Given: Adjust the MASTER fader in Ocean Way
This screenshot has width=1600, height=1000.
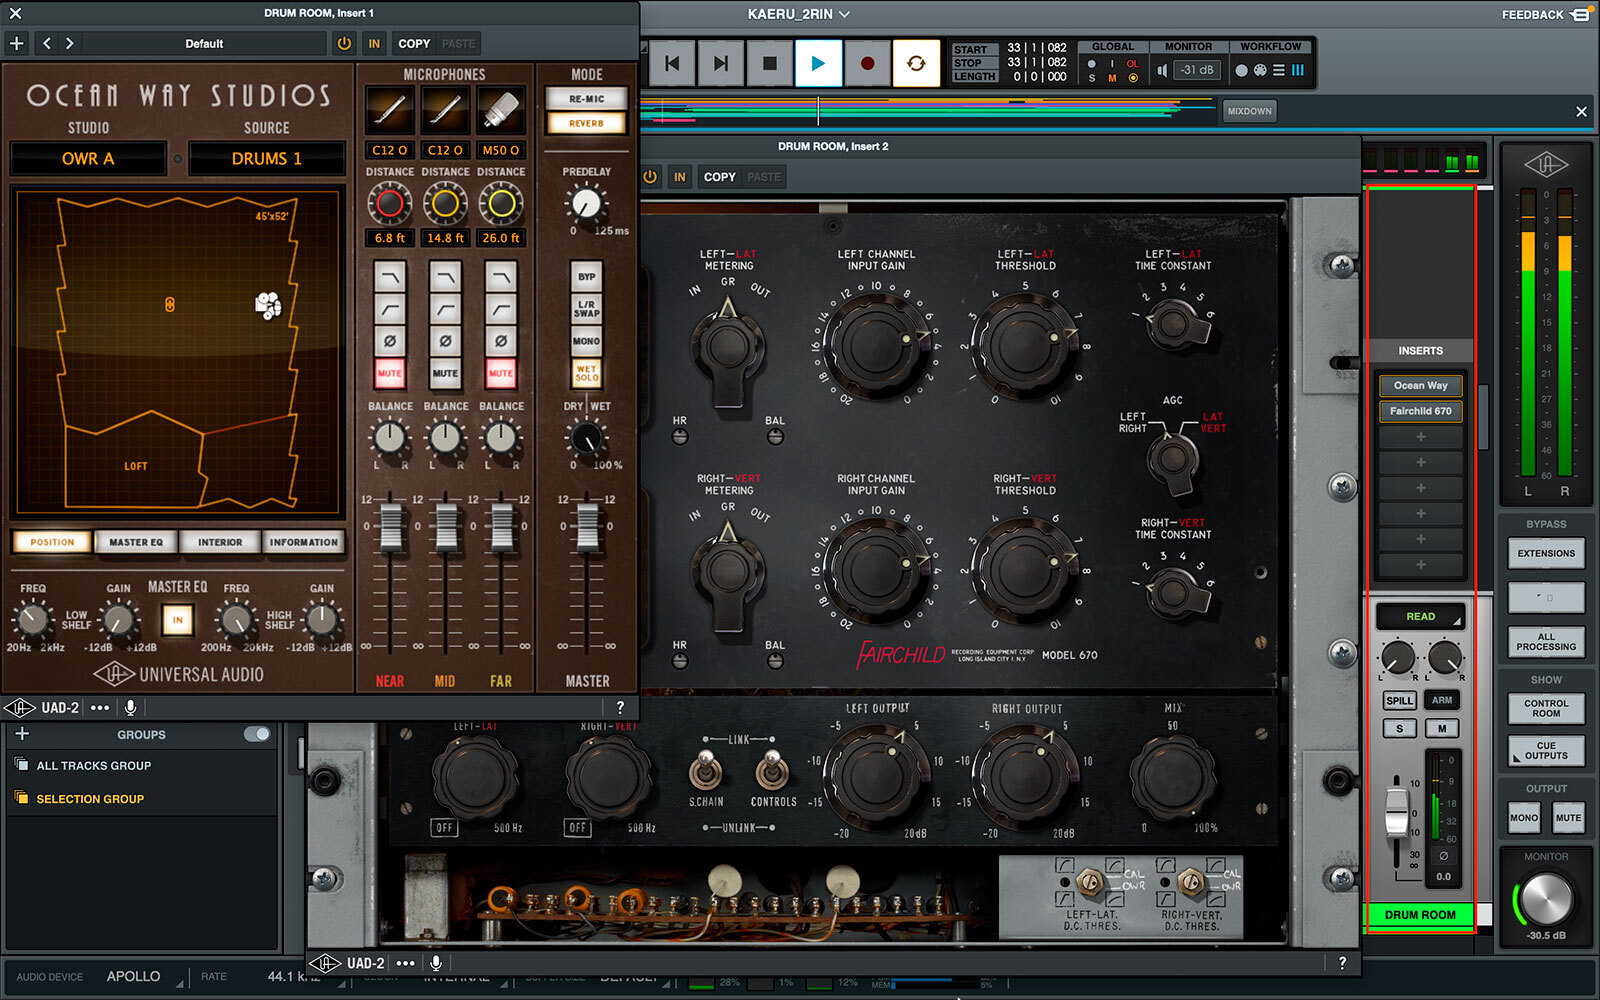Looking at the screenshot, I should tap(587, 525).
